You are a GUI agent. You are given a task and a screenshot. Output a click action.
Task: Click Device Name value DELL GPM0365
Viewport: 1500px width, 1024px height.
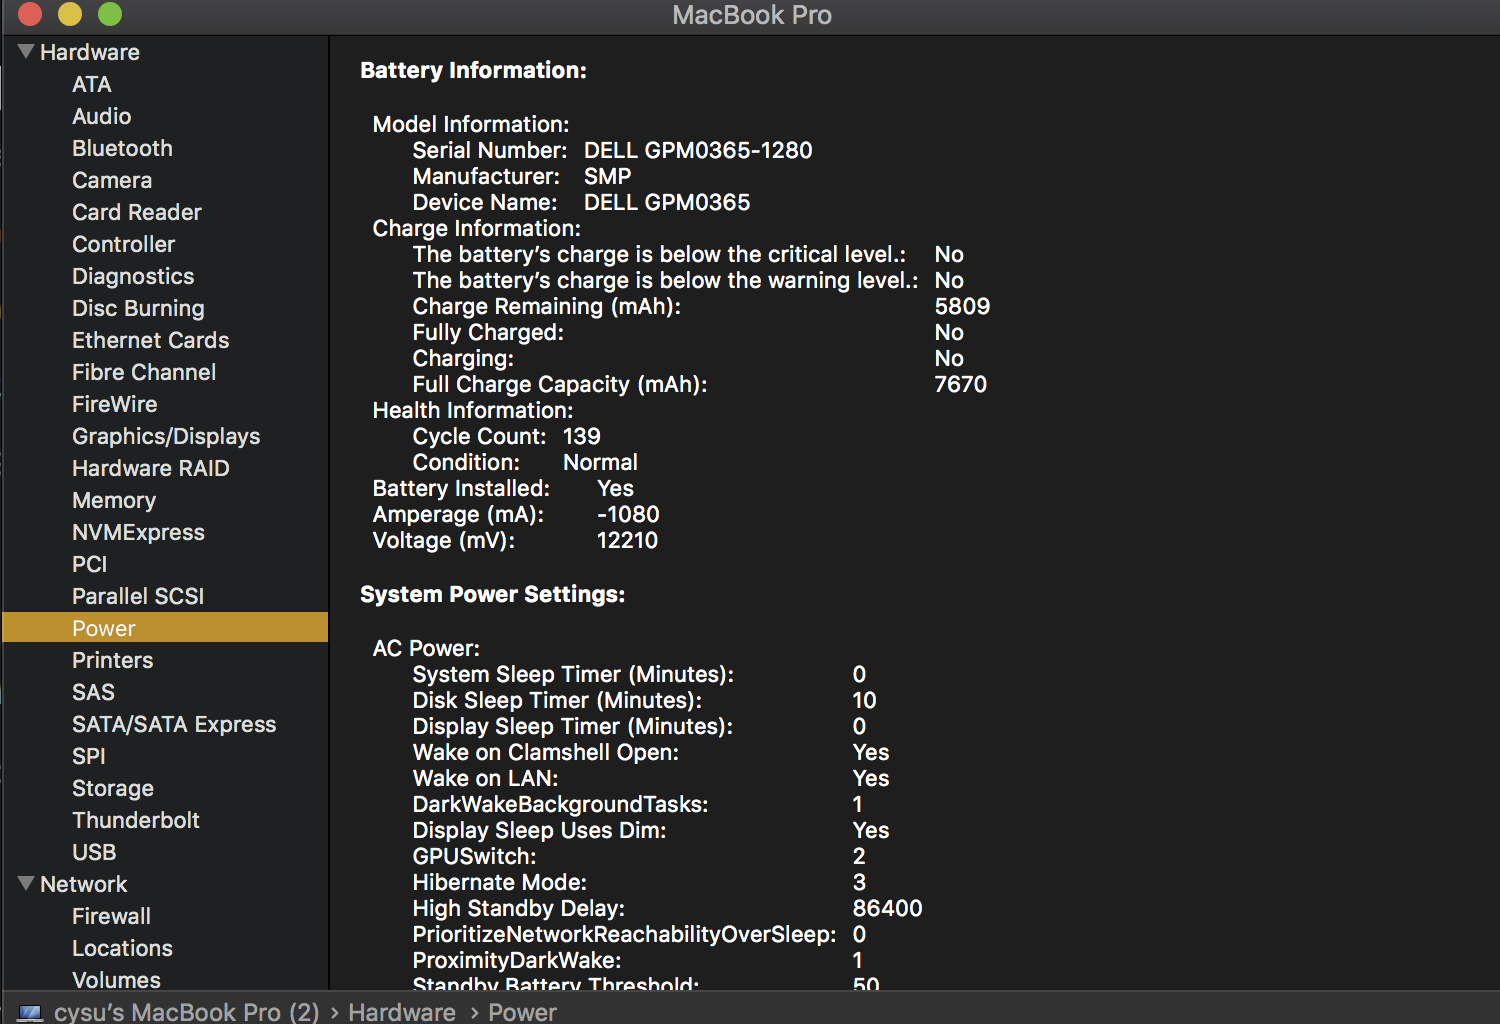click(x=667, y=202)
